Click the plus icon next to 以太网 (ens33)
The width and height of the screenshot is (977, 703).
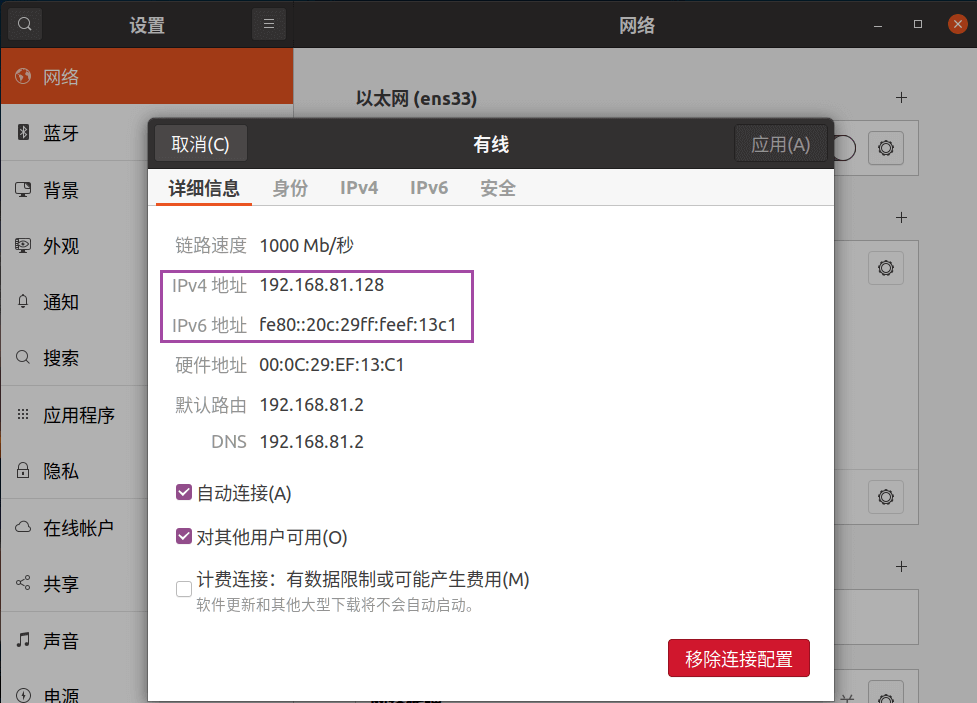[901, 98]
